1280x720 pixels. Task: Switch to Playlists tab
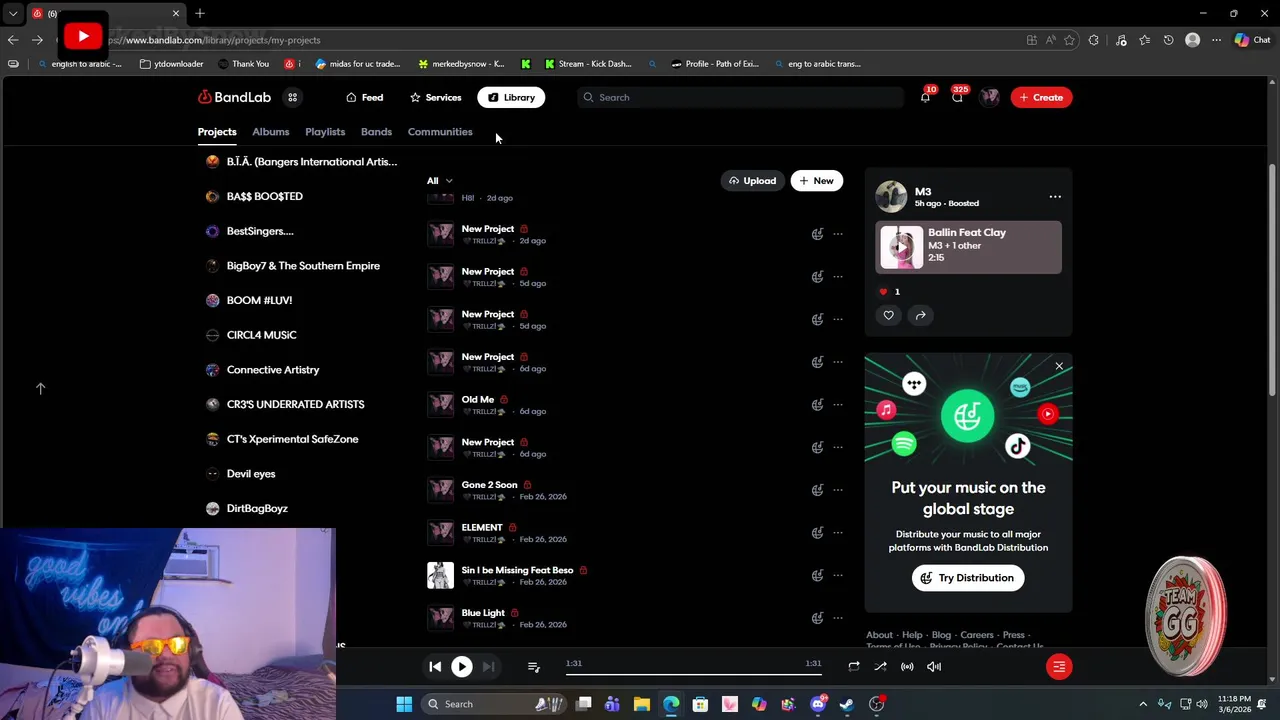pos(325,132)
